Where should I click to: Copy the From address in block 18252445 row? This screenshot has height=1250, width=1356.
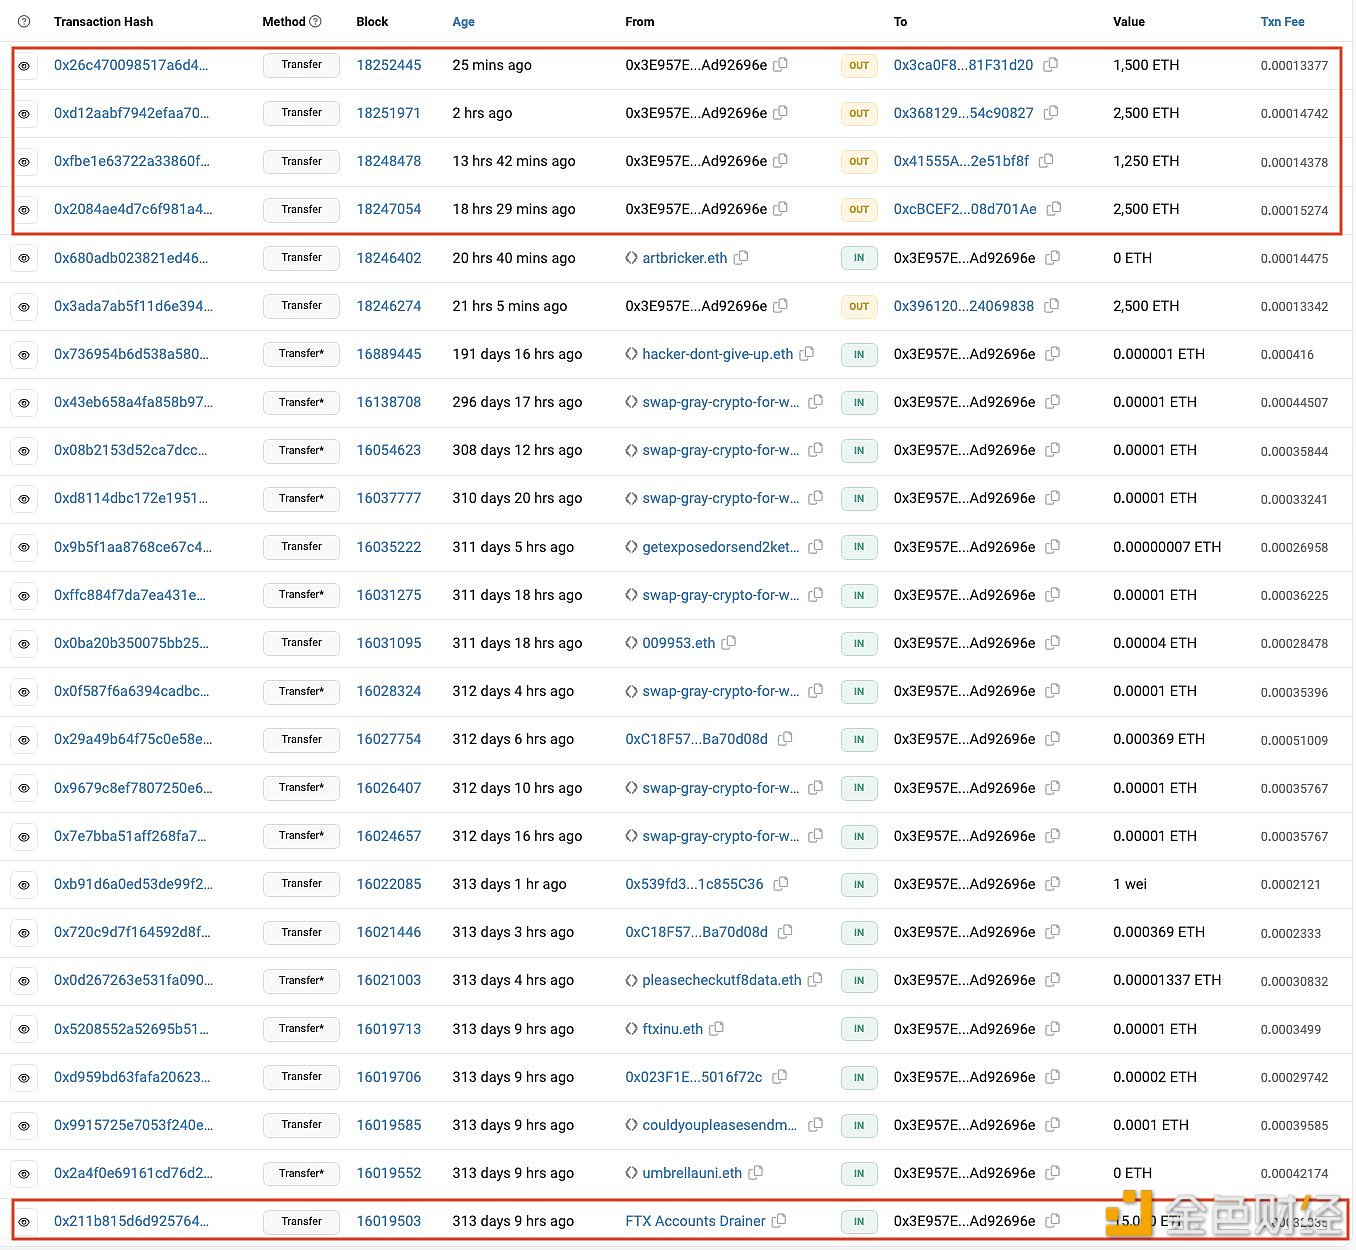[x=781, y=64]
